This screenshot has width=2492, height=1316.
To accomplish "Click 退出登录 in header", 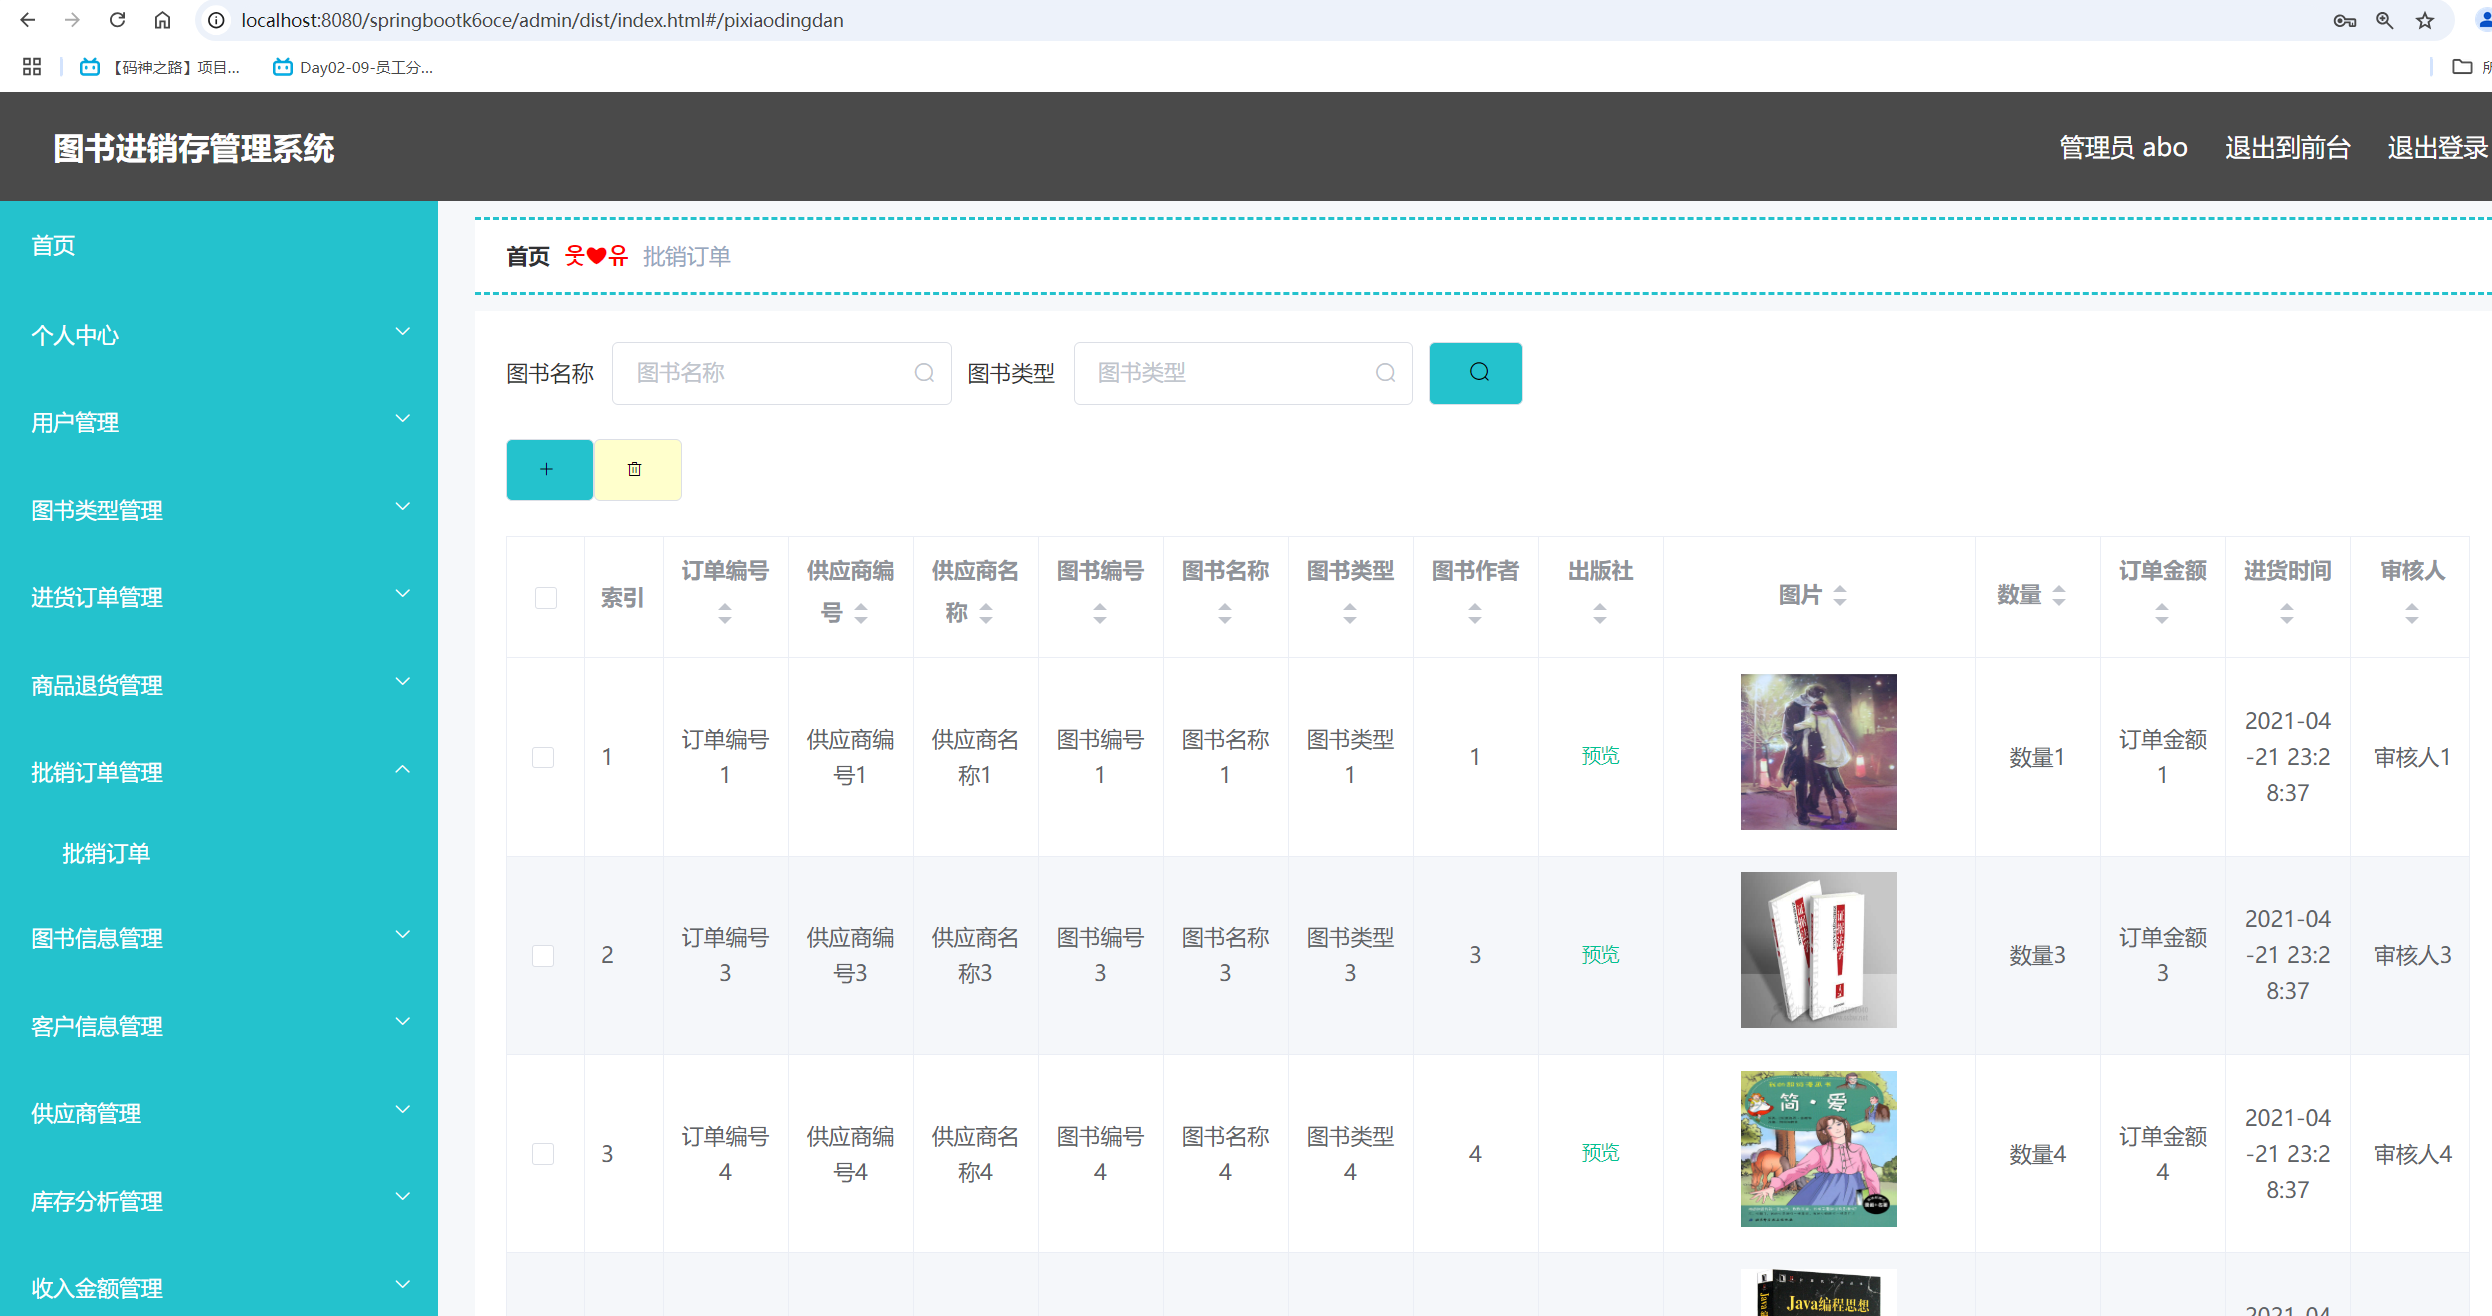I will click(2438, 148).
